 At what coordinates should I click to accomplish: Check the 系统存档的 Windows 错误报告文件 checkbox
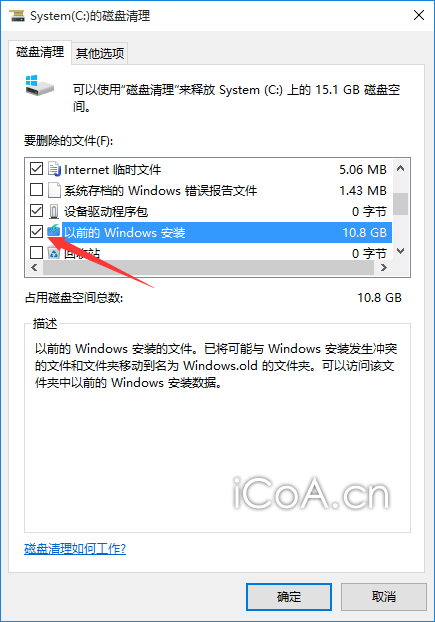pyautogui.click(x=36, y=190)
